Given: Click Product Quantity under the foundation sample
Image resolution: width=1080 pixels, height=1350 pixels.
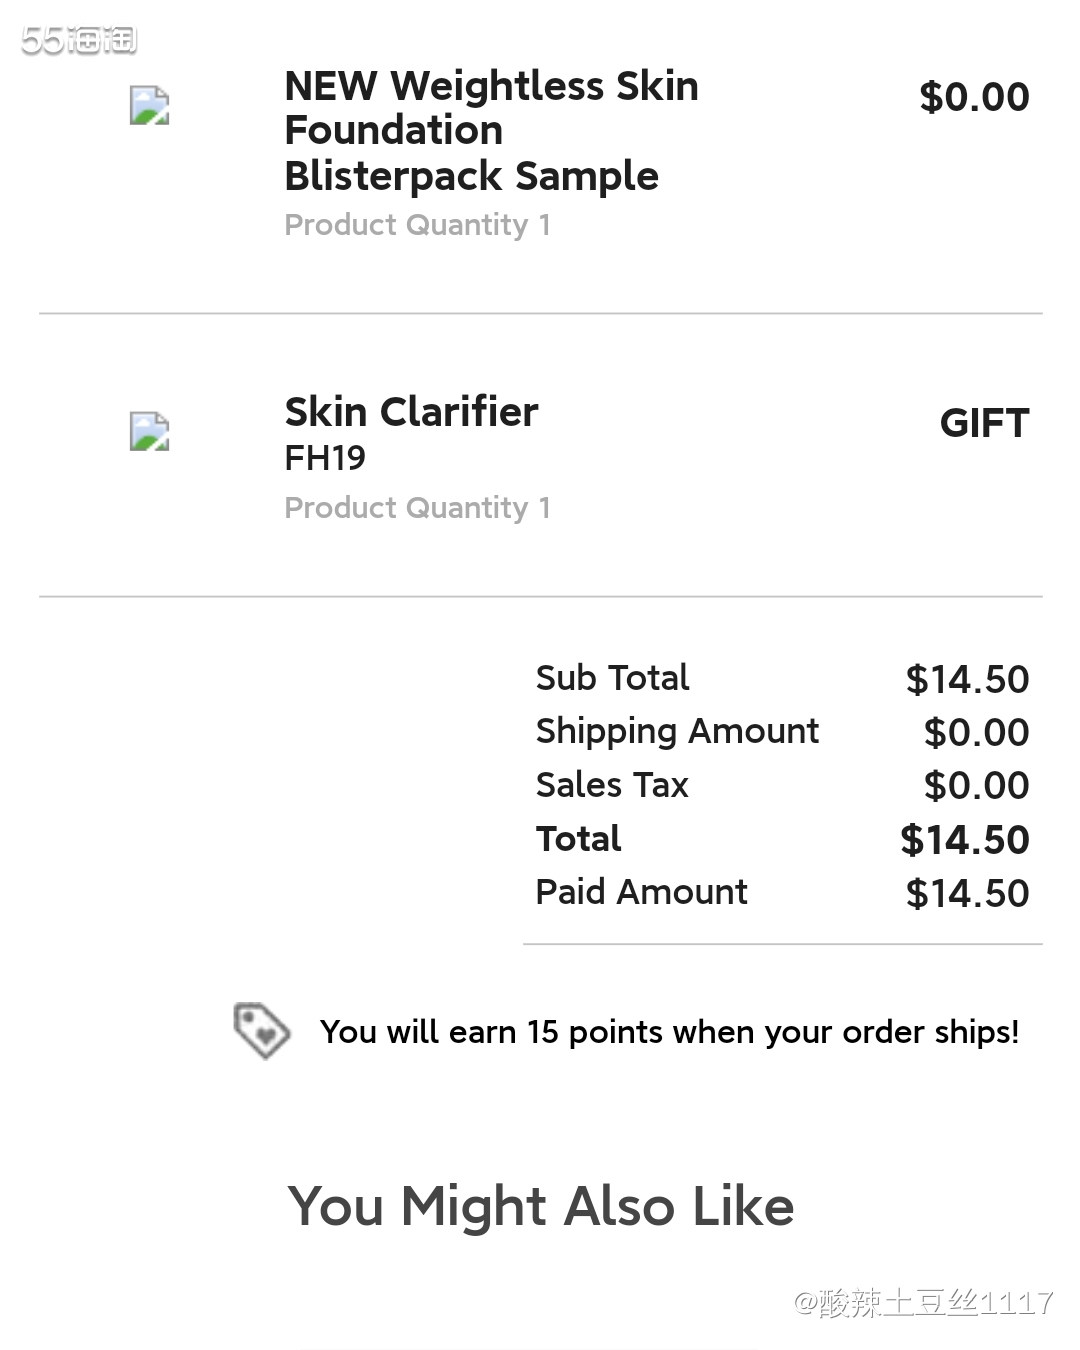Looking at the screenshot, I should [417, 225].
